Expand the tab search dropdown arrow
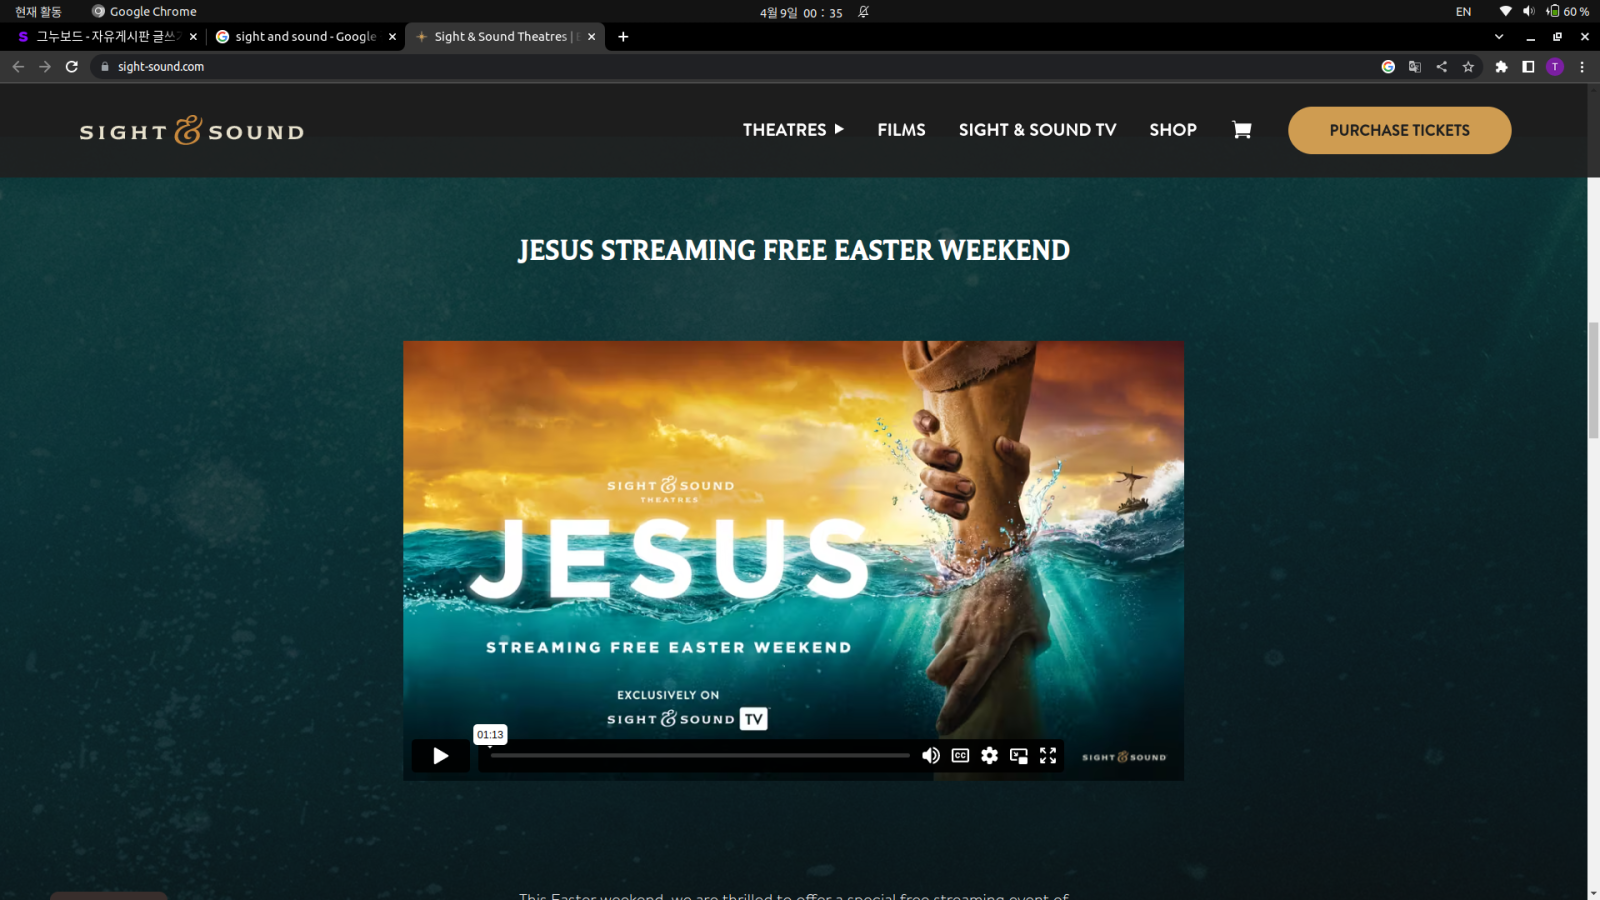This screenshot has width=1600, height=900. (1498, 37)
